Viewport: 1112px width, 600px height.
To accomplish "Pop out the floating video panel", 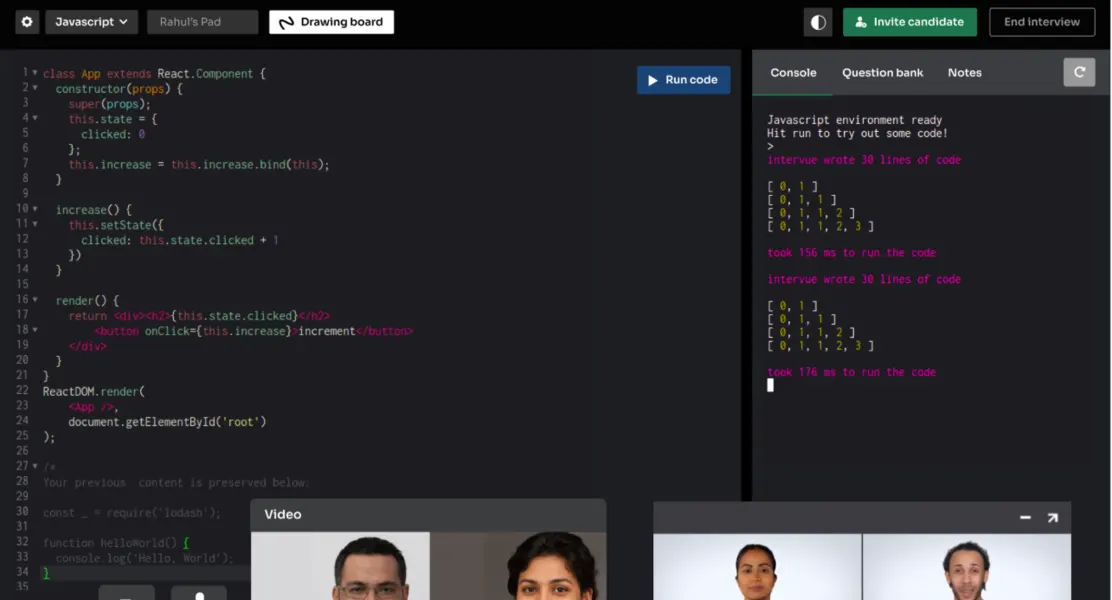I will click(1052, 518).
